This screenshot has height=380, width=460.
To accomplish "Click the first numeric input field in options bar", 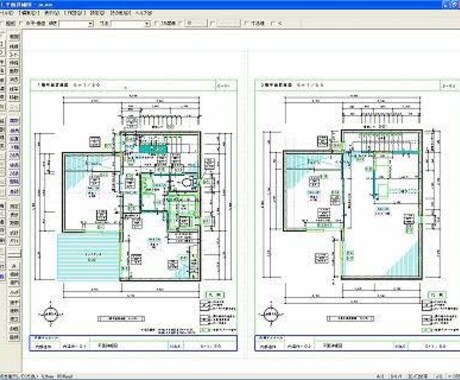I will (x=196, y=23).
